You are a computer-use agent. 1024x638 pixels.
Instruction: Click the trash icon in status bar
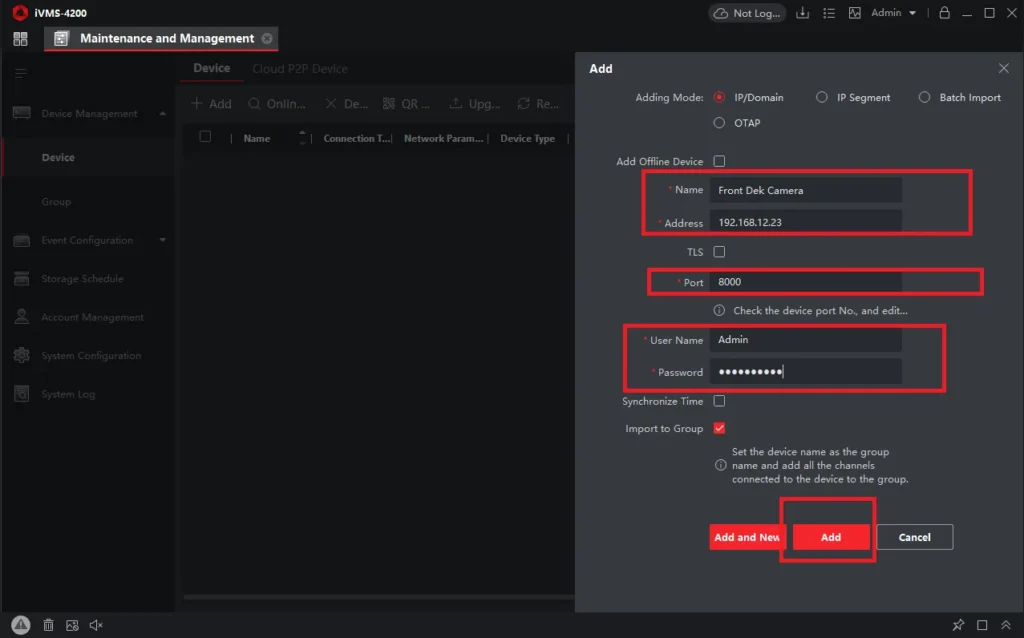pos(48,625)
